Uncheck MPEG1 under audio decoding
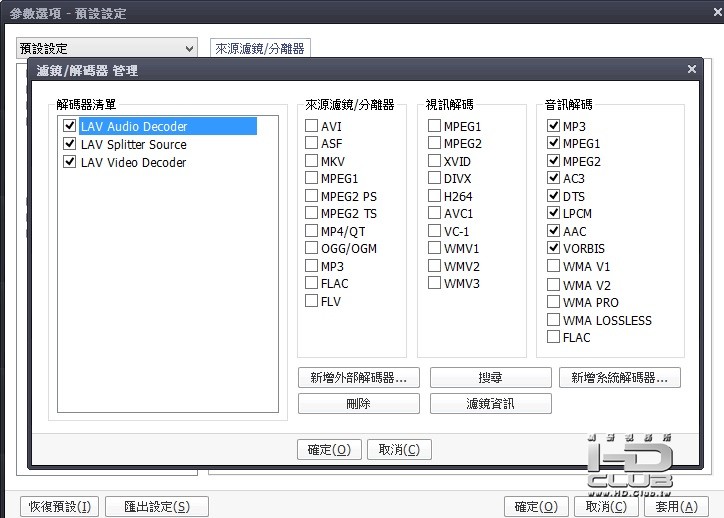The height and width of the screenshot is (518, 724). point(553,143)
